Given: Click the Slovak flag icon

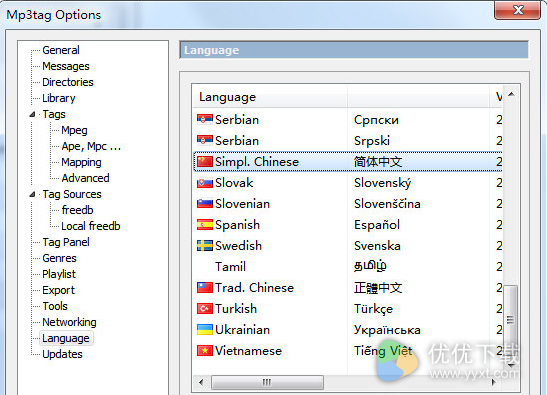Looking at the screenshot, I should [x=205, y=183].
